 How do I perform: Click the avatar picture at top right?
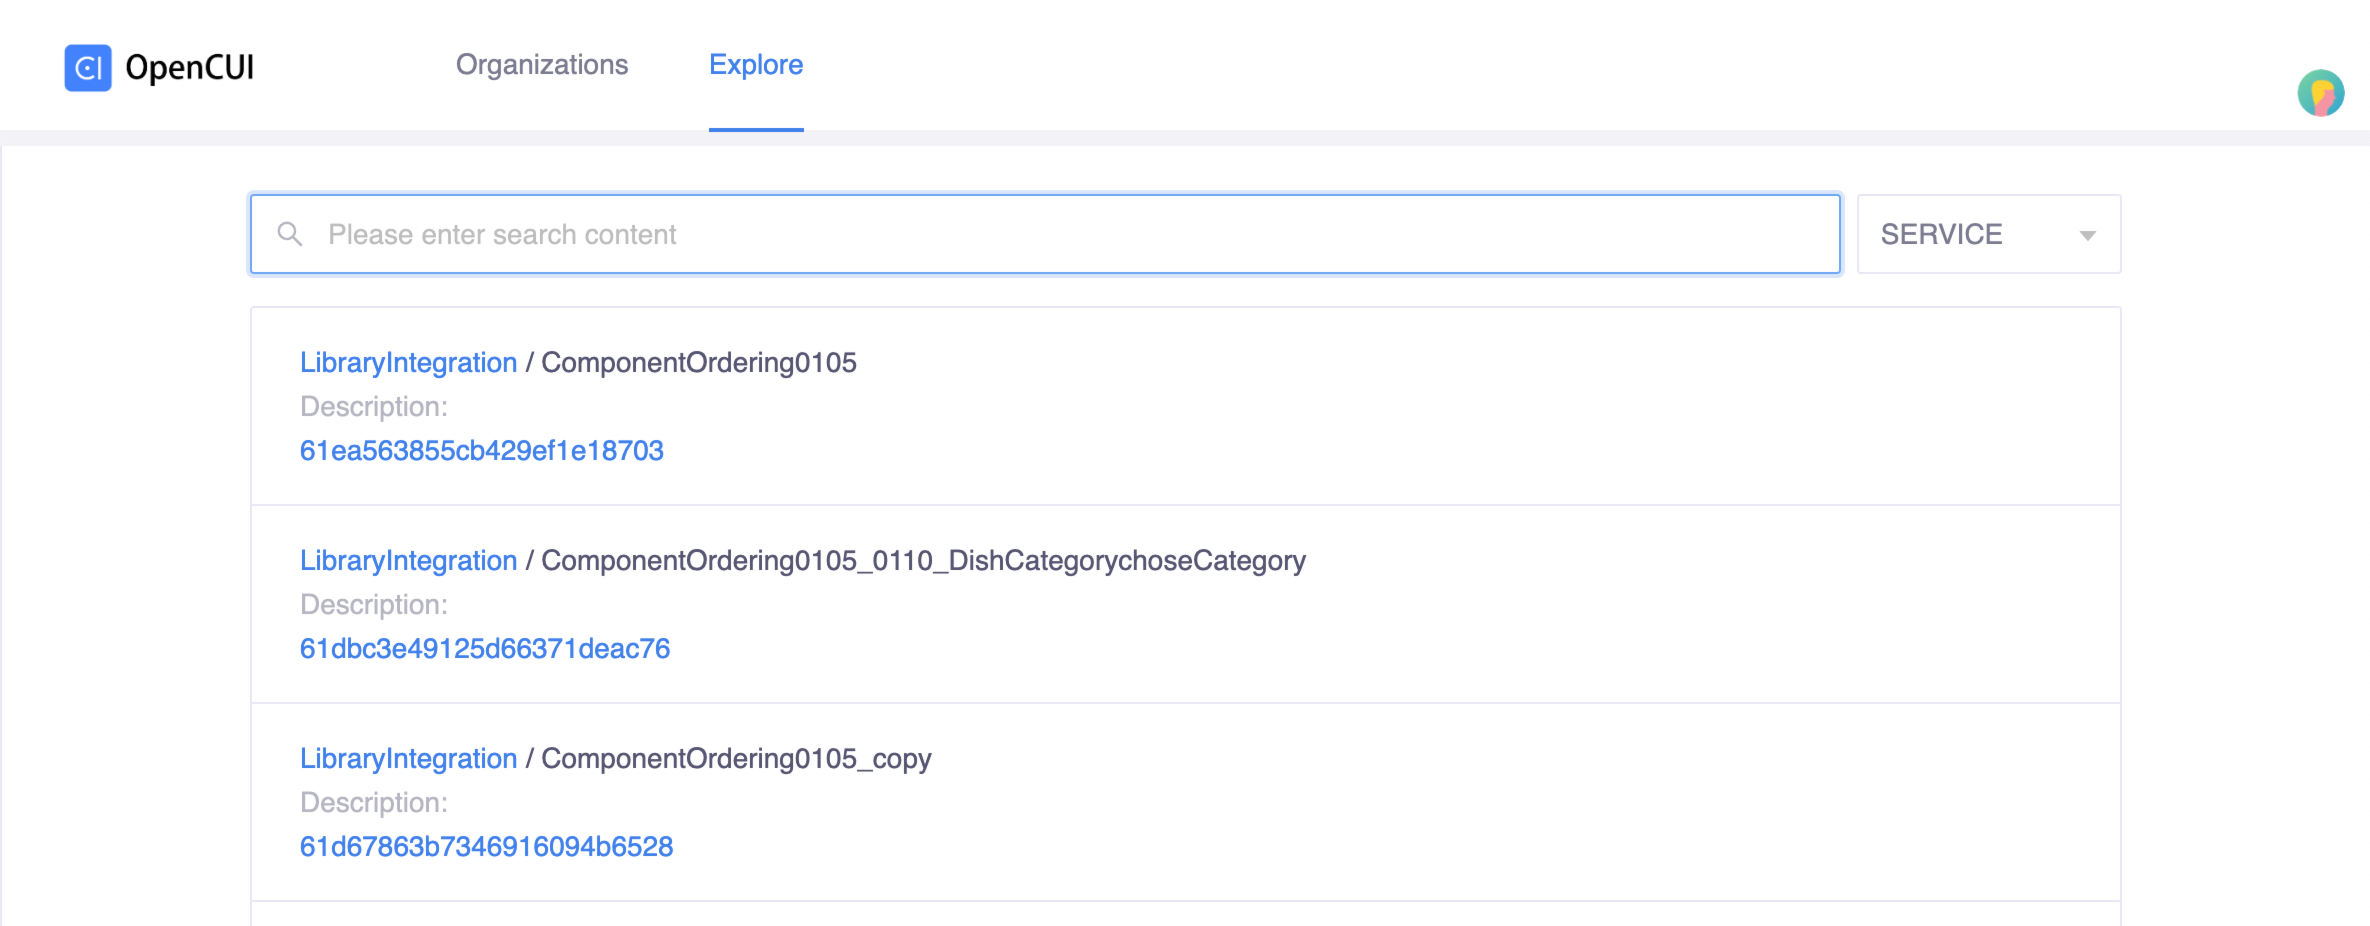coord(2322,93)
